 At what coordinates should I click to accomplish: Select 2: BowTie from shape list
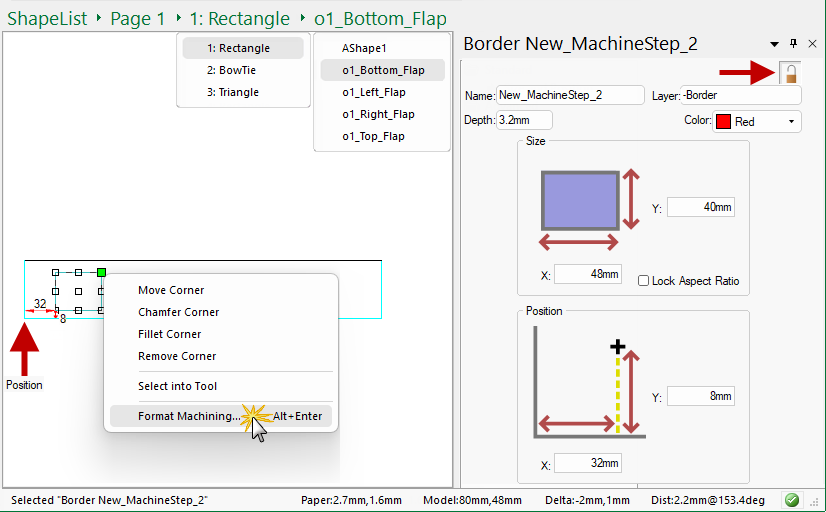[x=233, y=70]
